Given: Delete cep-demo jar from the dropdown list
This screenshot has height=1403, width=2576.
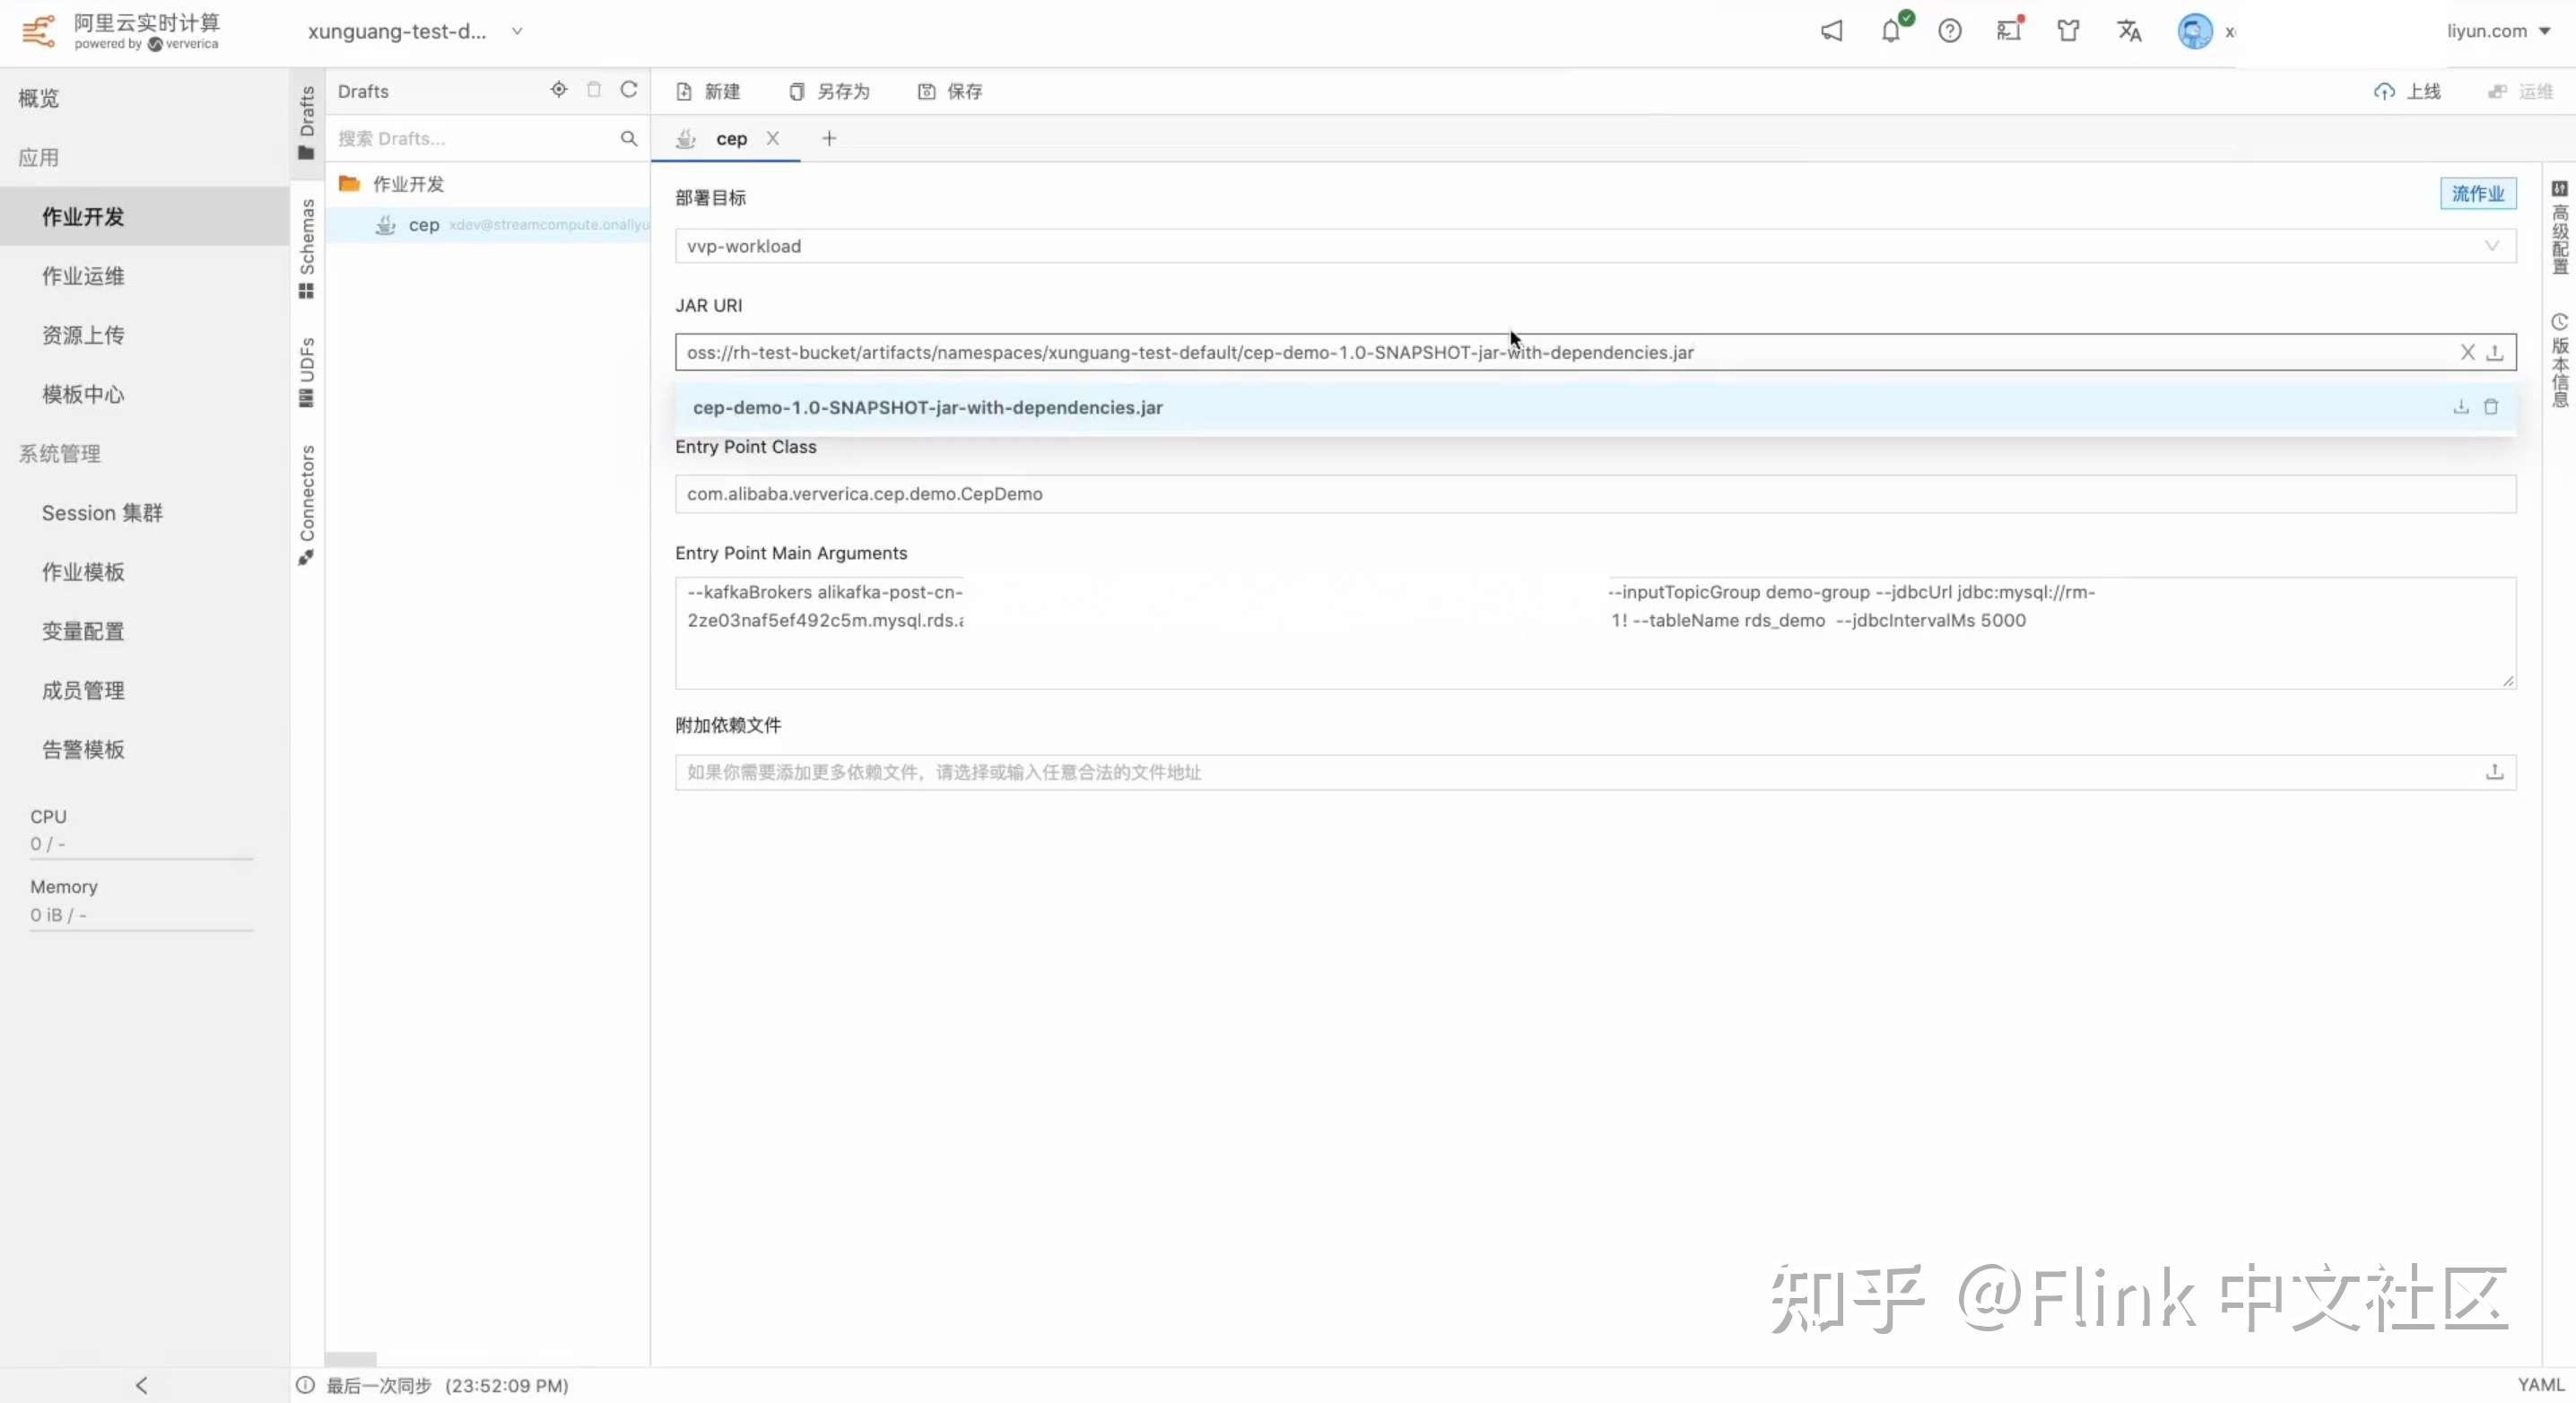Looking at the screenshot, I should 2490,407.
